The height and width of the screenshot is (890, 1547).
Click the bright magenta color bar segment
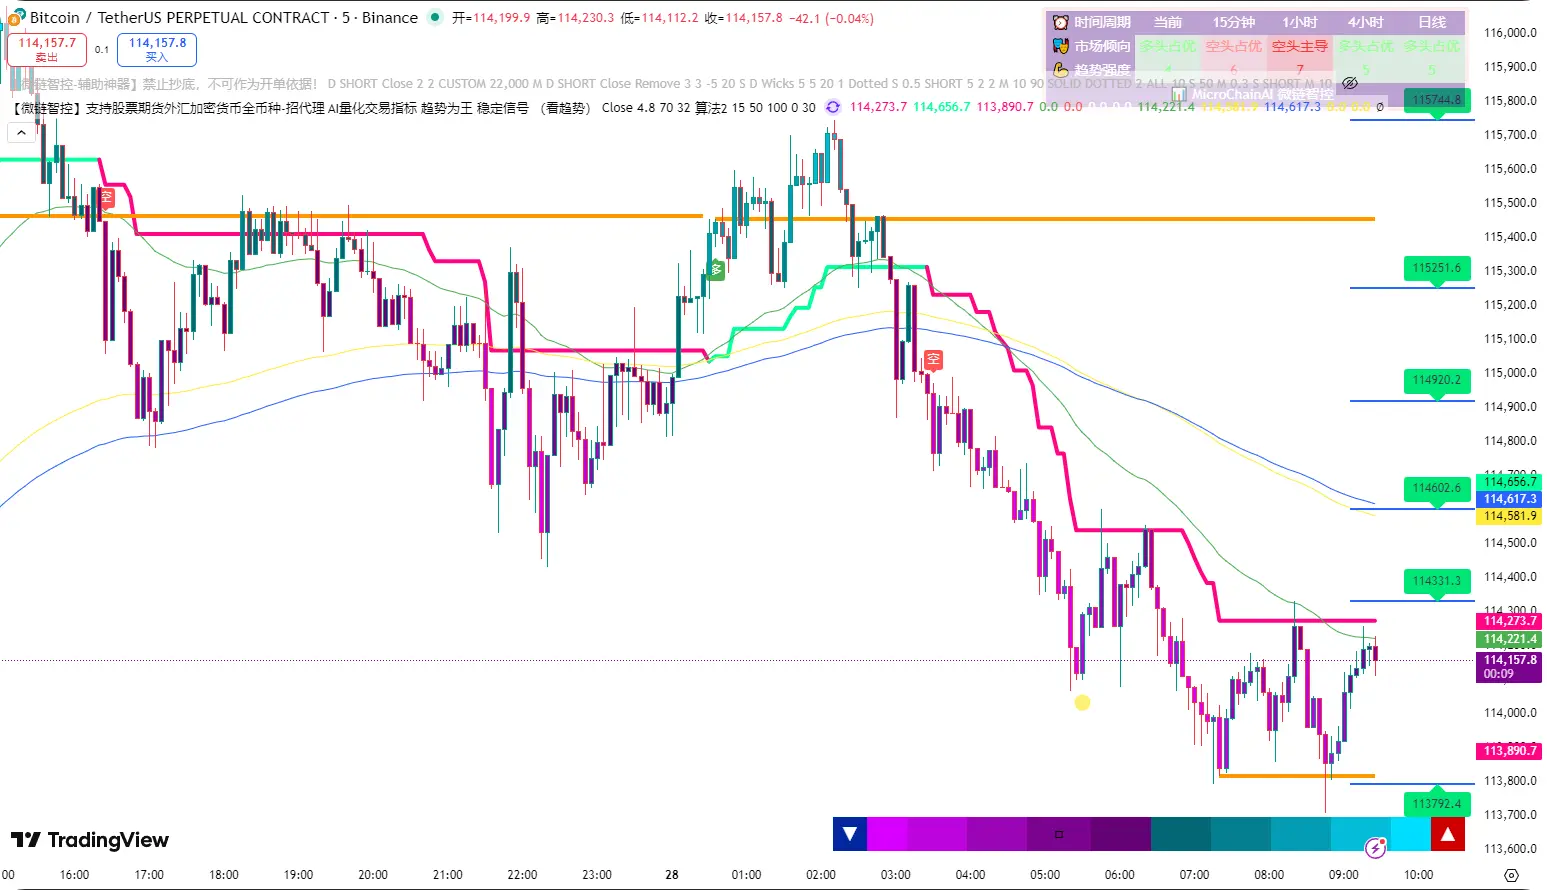tap(887, 834)
